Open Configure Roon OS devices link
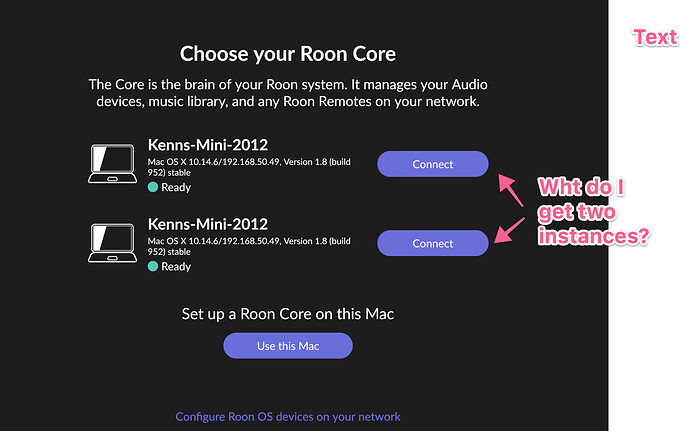Viewport: 690px width, 431px height. [288, 416]
